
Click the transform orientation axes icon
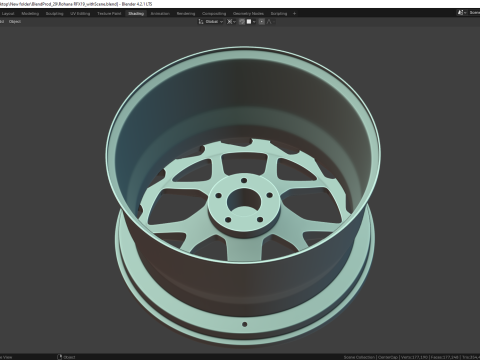[x=201, y=22]
